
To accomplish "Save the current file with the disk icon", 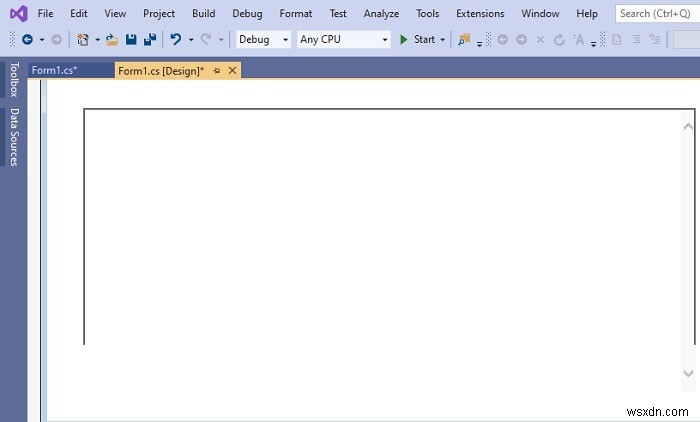I will [x=131, y=40].
